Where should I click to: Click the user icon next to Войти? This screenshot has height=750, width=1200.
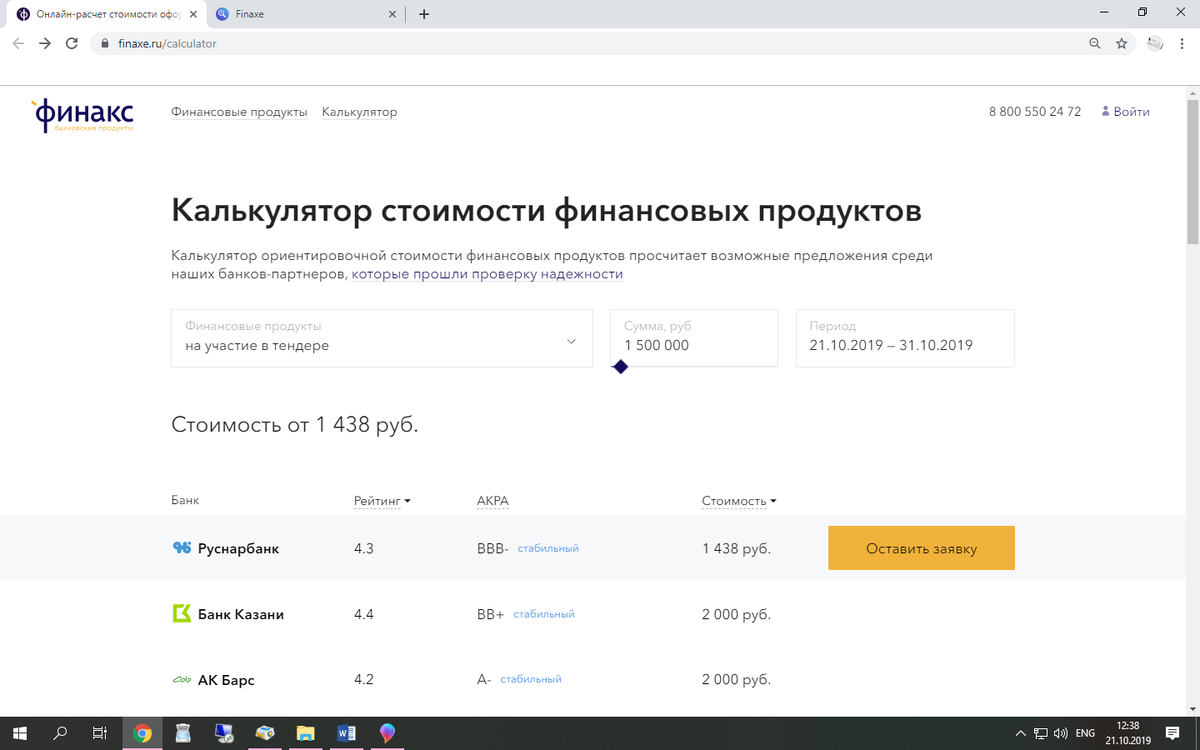click(1105, 112)
